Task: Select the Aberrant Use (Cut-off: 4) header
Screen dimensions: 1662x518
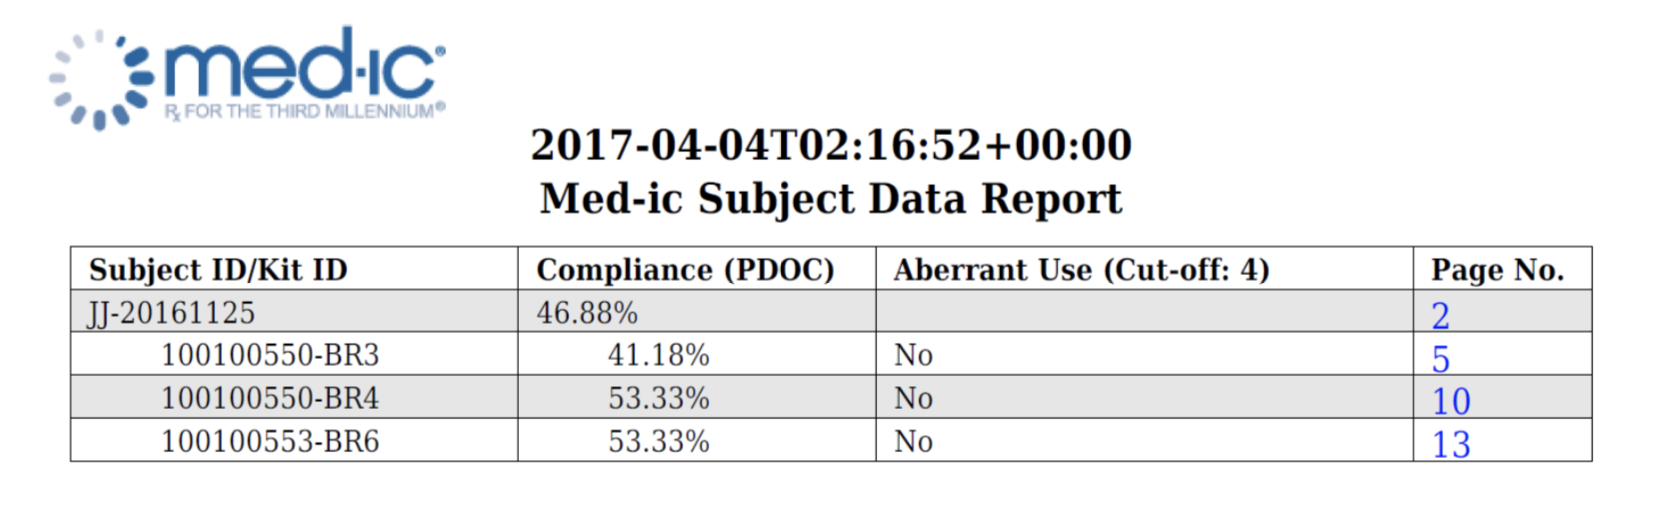Action: (1081, 270)
